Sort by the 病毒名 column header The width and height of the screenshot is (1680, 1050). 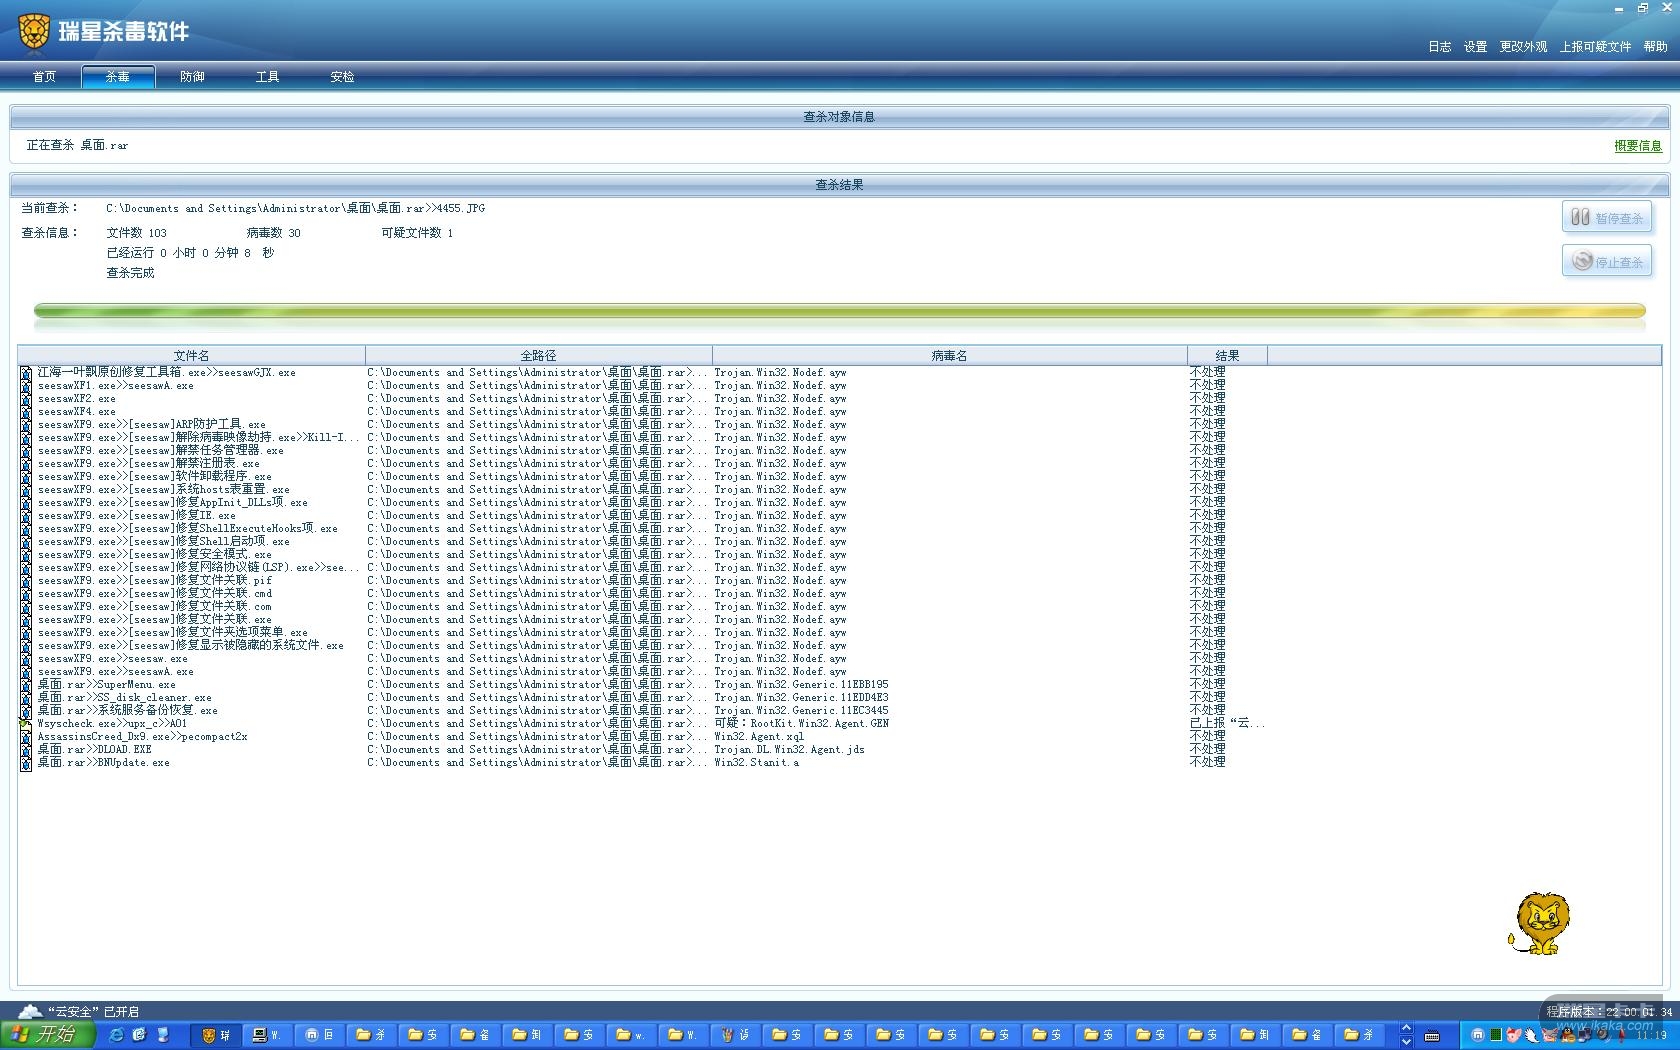point(949,355)
